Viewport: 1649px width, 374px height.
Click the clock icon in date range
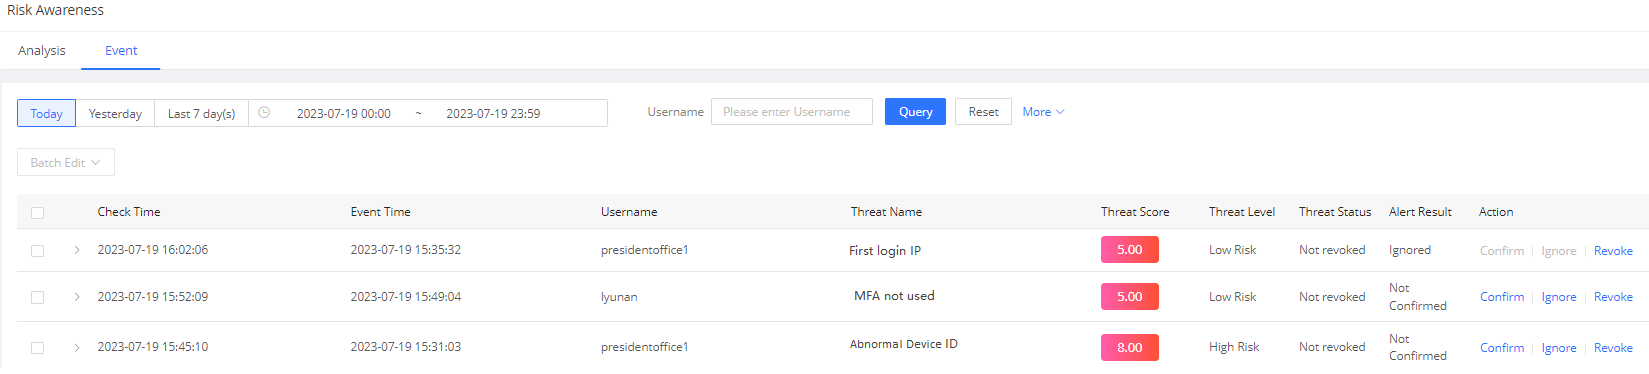pyautogui.click(x=264, y=113)
